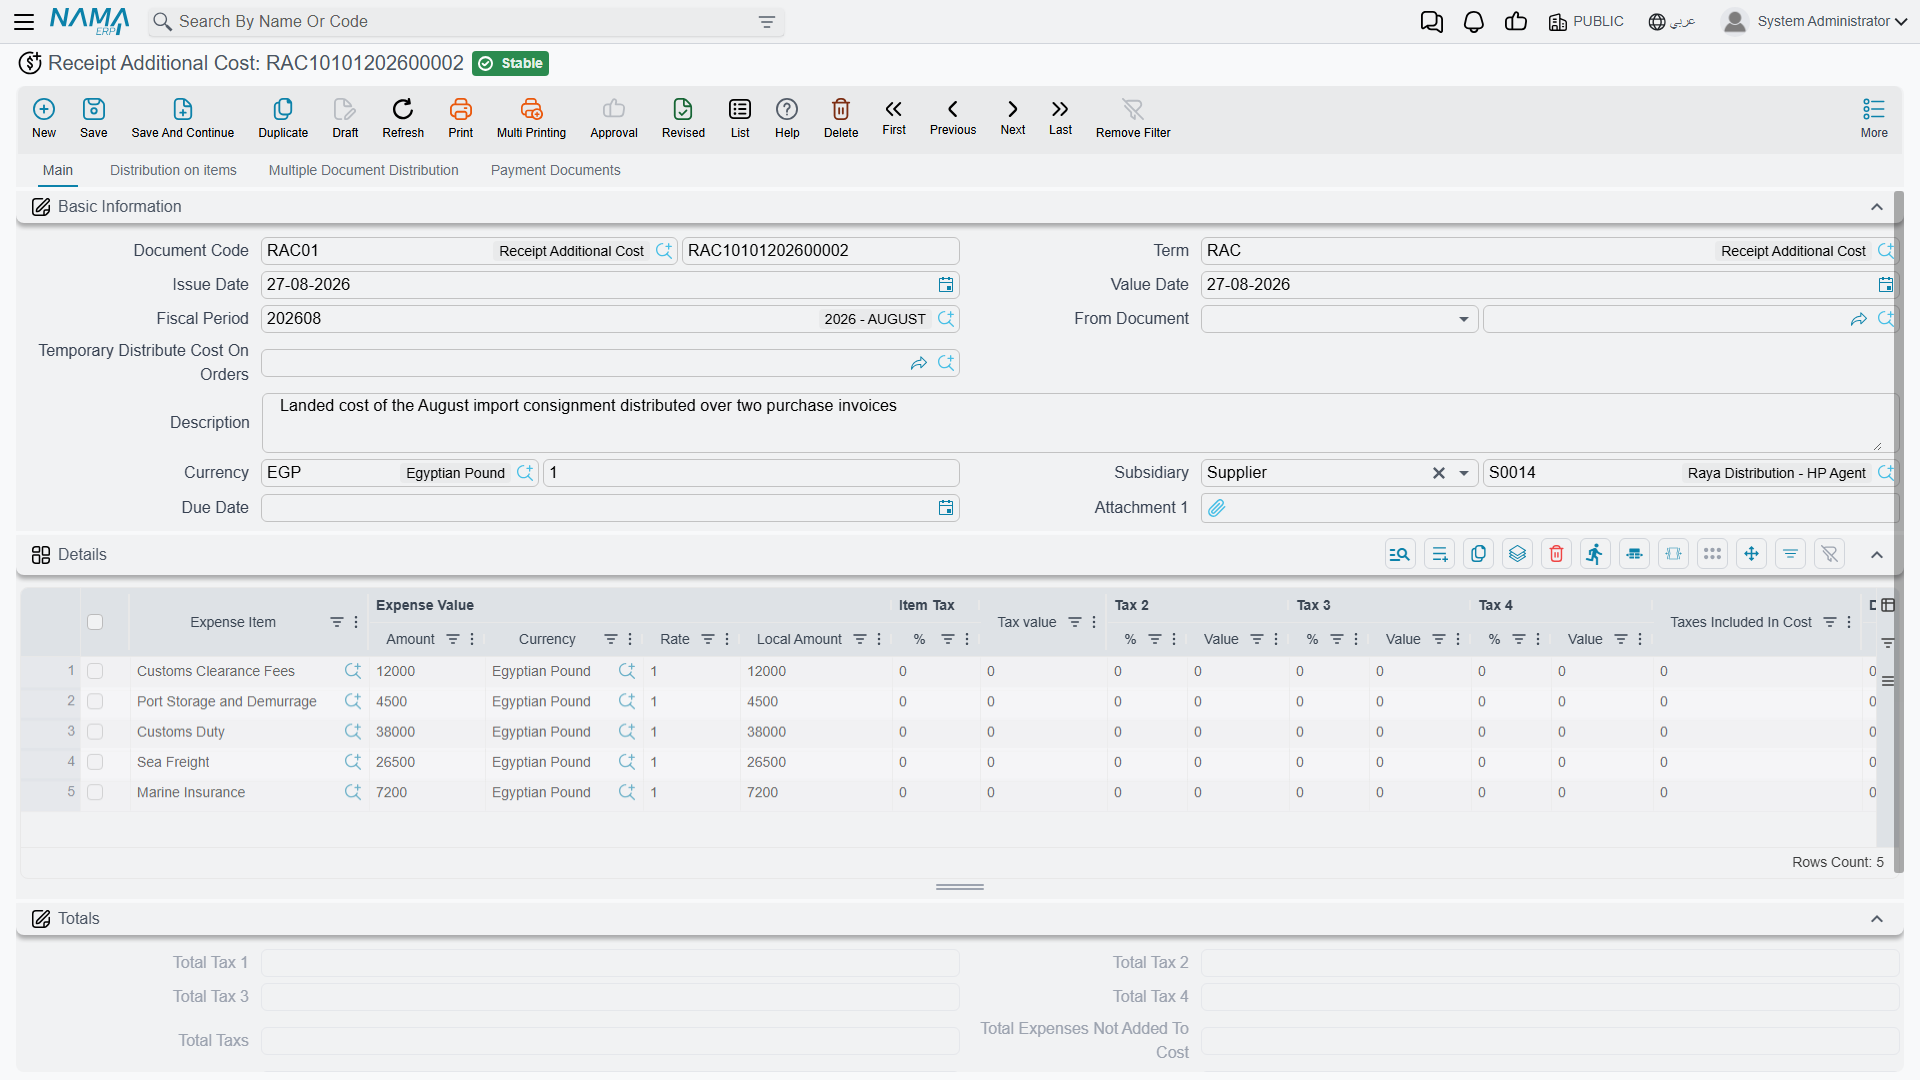Check the Sea Freight row checkbox

pos(95,762)
